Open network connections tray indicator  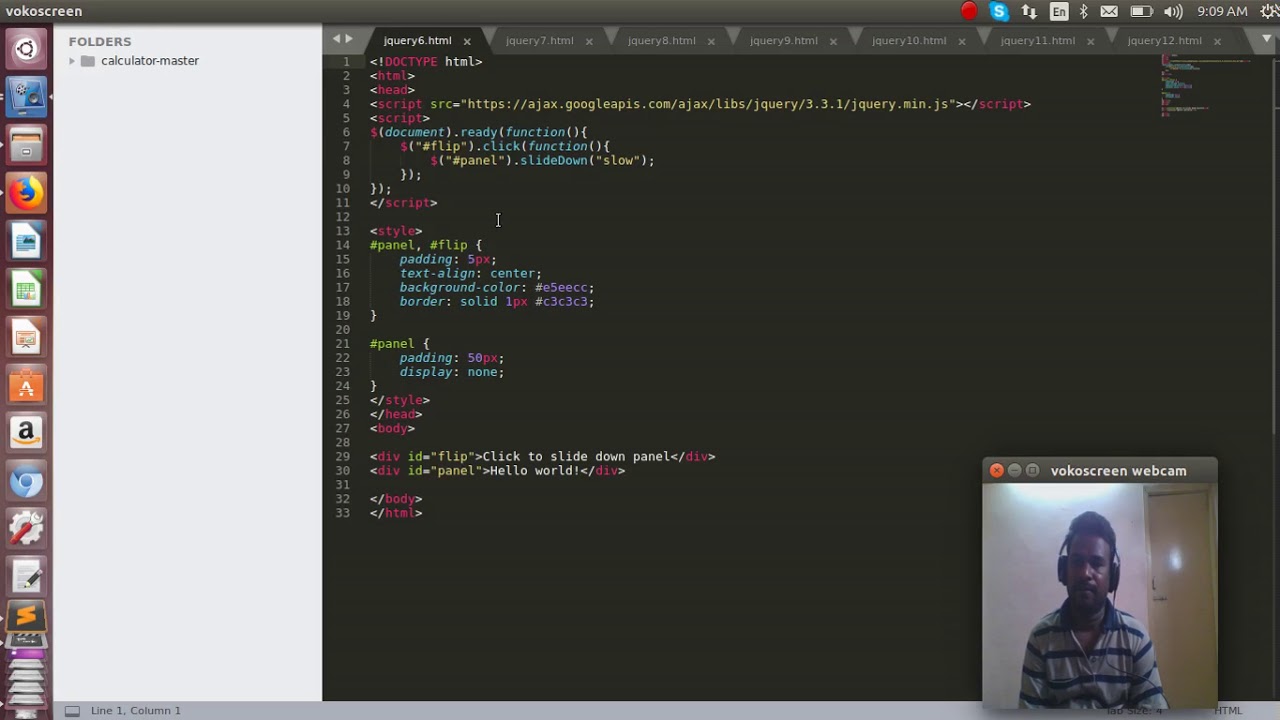[1029, 11]
